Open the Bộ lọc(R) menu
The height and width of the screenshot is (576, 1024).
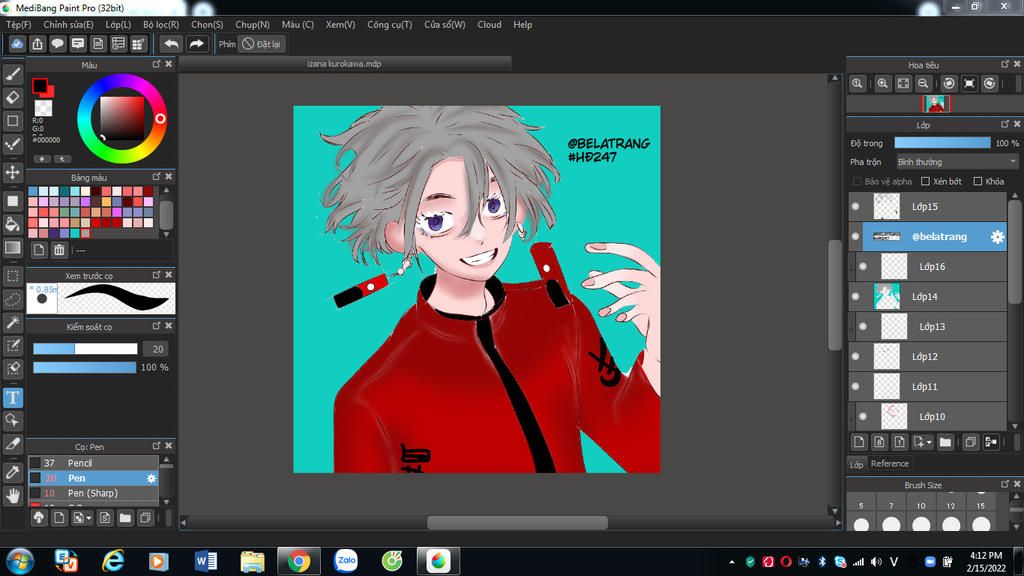(161, 24)
